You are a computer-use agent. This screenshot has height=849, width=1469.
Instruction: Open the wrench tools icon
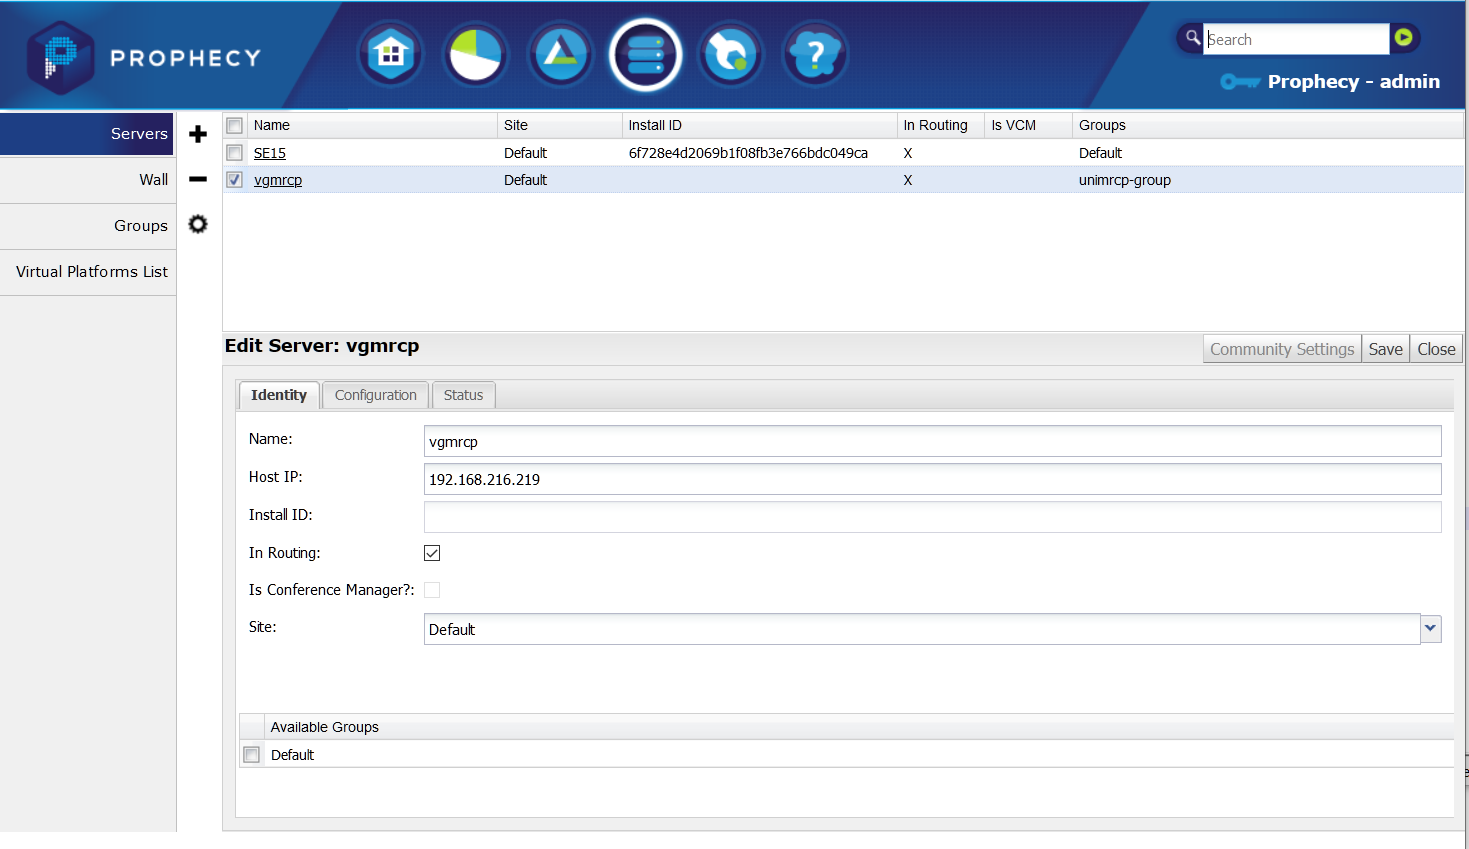coord(731,54)
